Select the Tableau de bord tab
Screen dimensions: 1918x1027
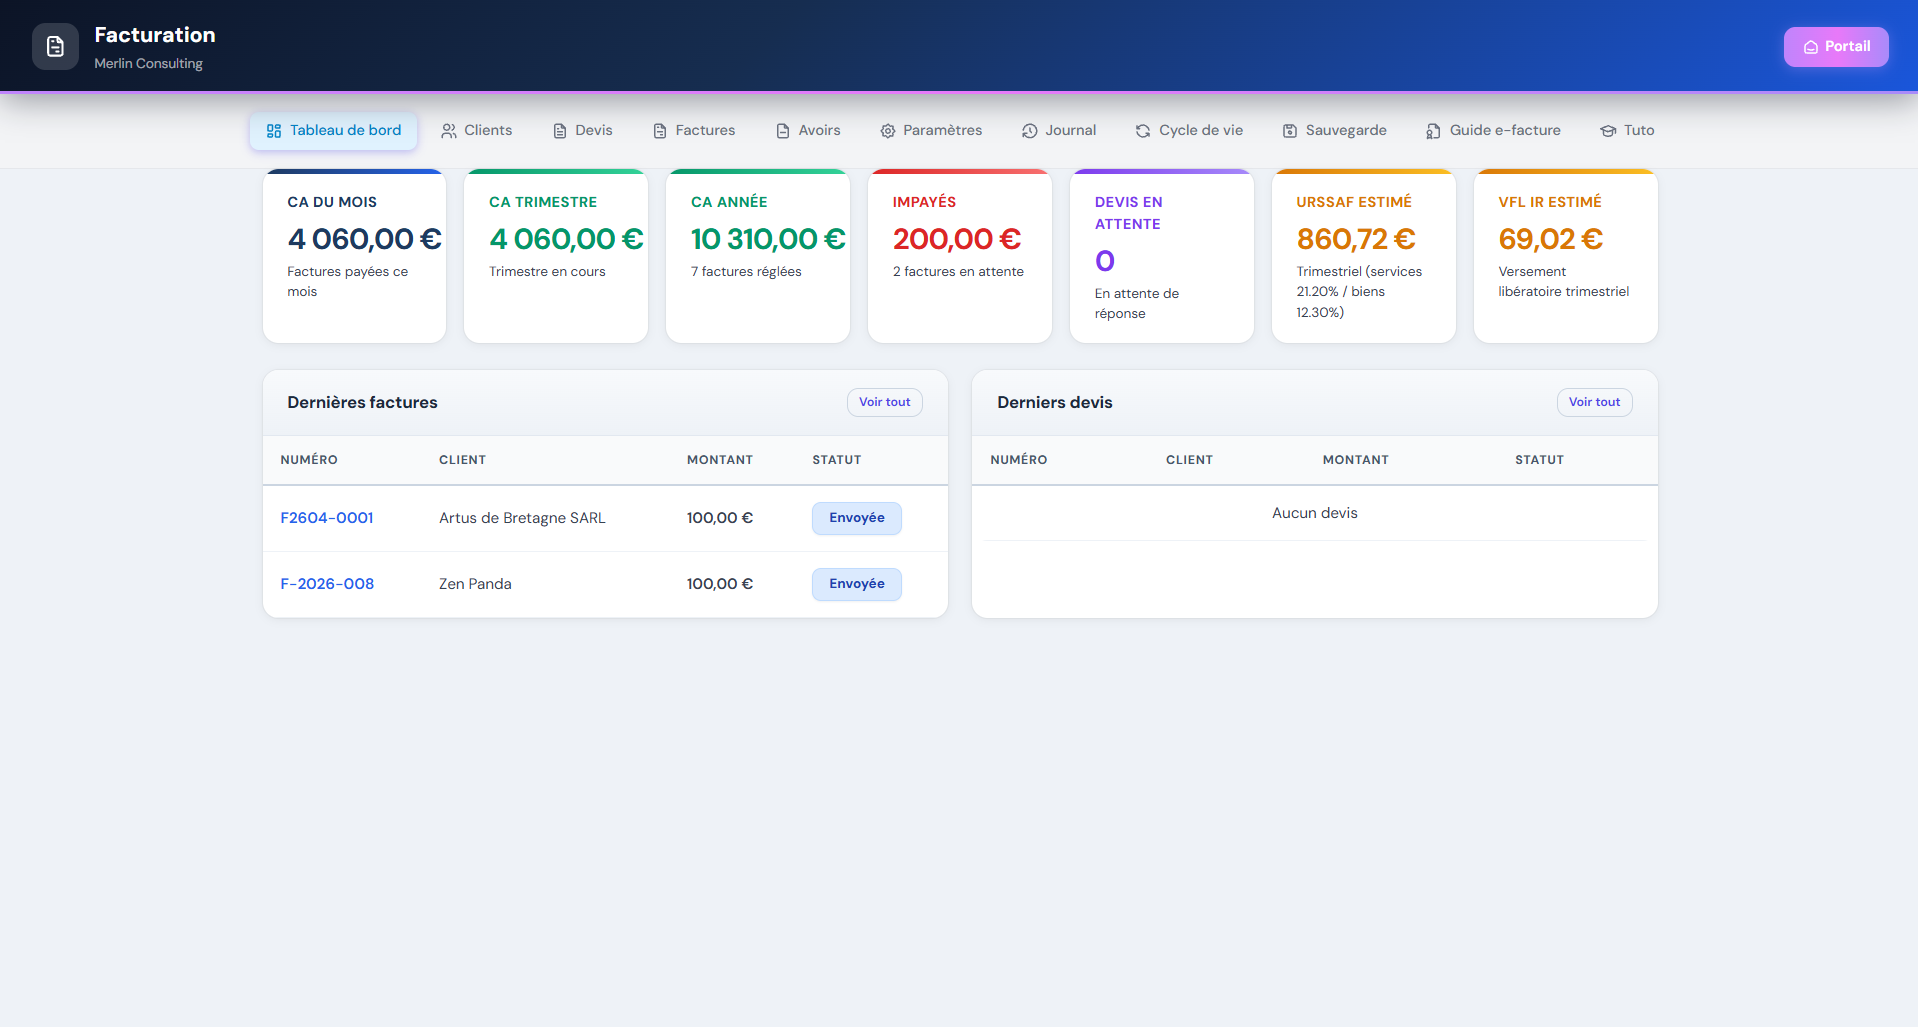pos(333,131)
